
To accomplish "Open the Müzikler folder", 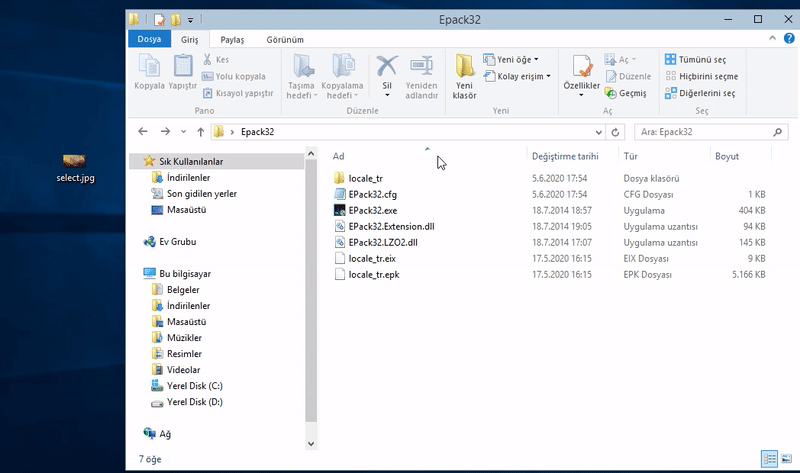I will pos(184,338).
